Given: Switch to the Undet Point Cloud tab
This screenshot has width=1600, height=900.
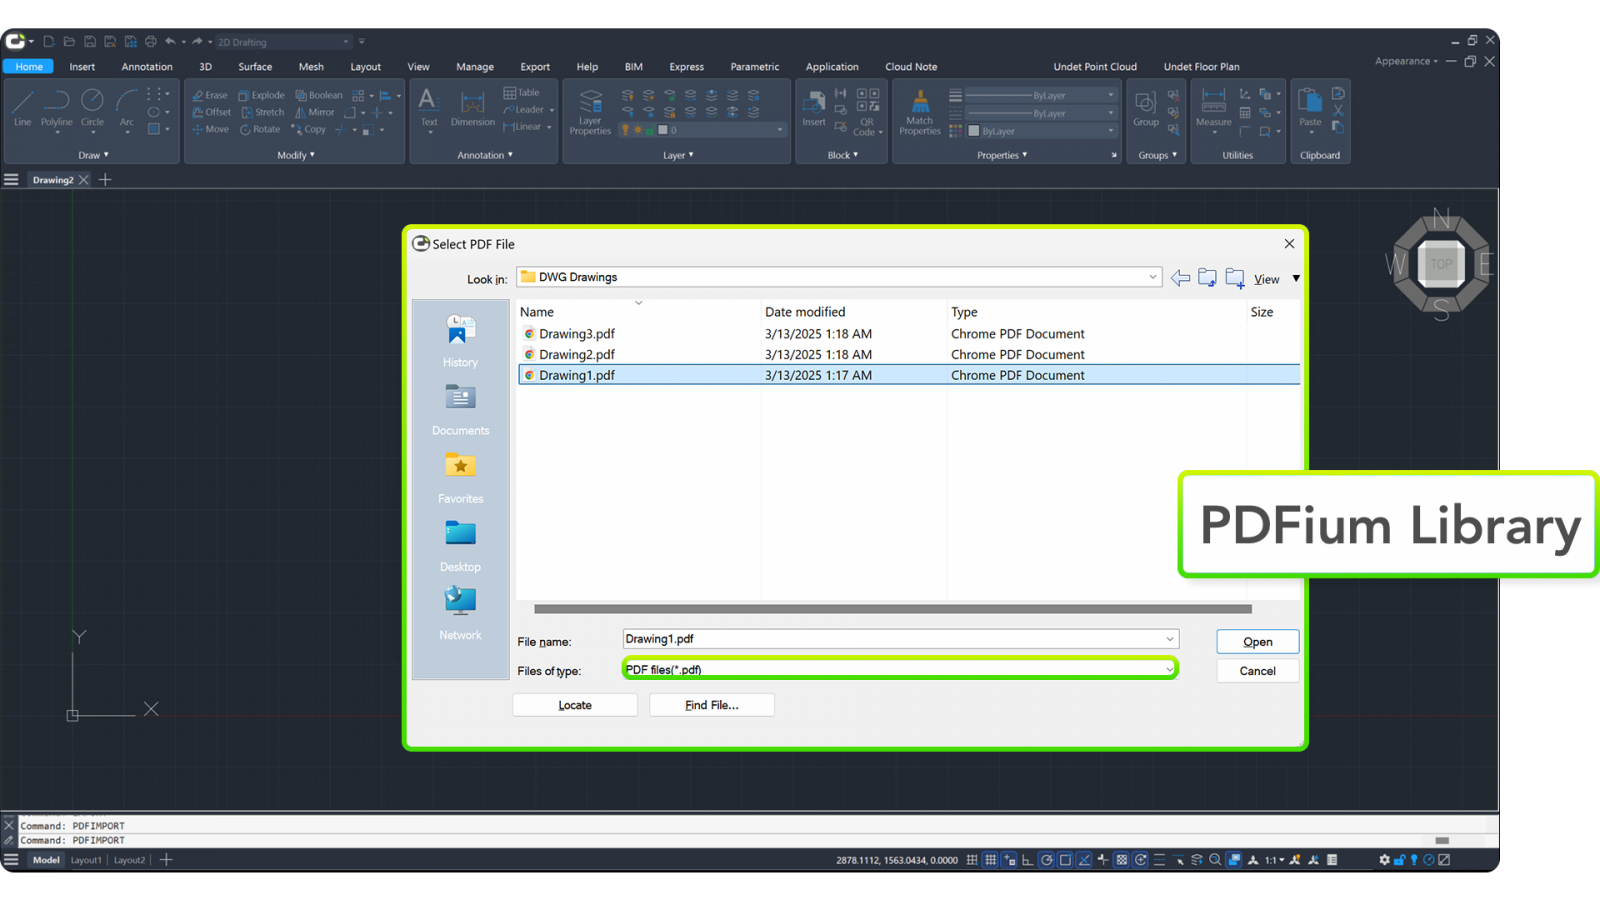Looking at the screenshot, I should point(1095,67).
